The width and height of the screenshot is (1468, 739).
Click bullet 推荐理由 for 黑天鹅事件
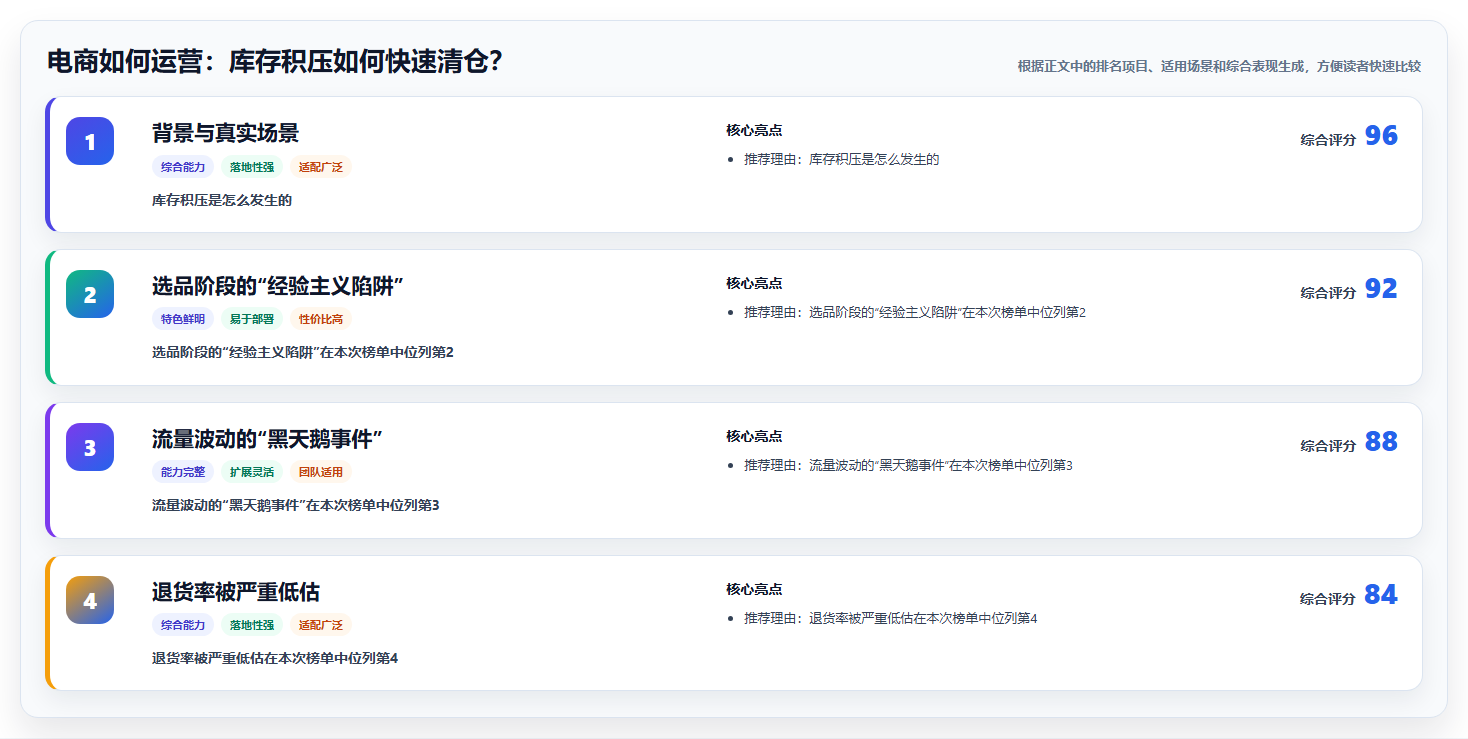(x=908, y=466)
